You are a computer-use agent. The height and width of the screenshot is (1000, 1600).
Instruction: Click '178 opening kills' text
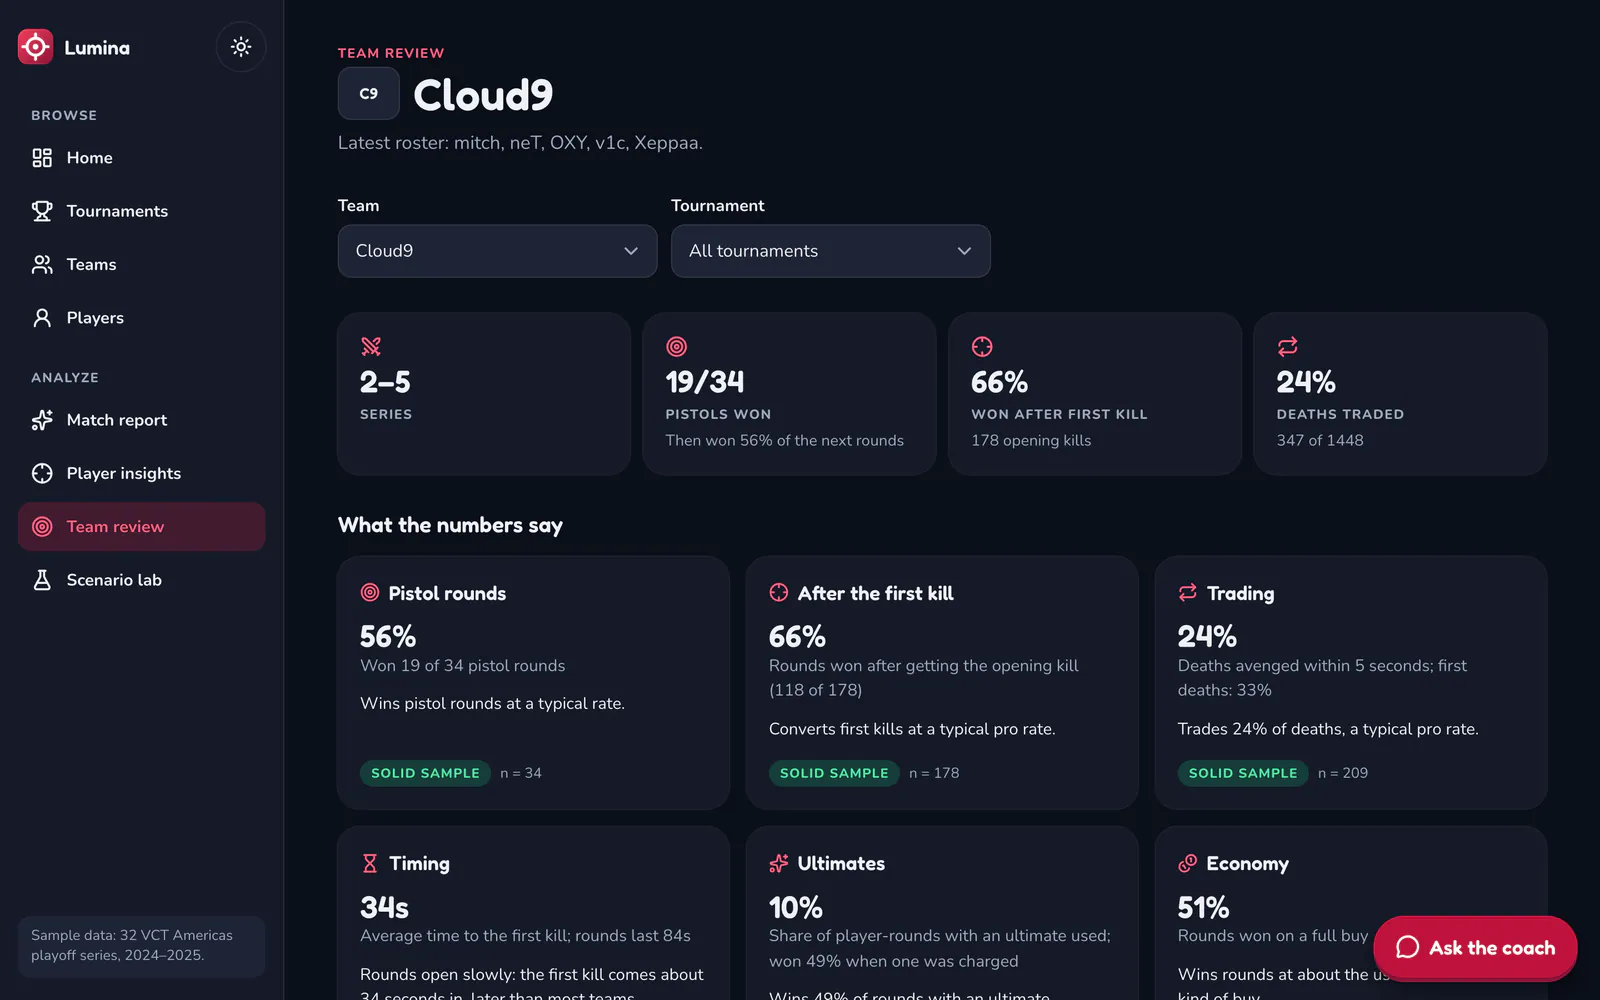pyautogui.click(x=1031, y=440)
